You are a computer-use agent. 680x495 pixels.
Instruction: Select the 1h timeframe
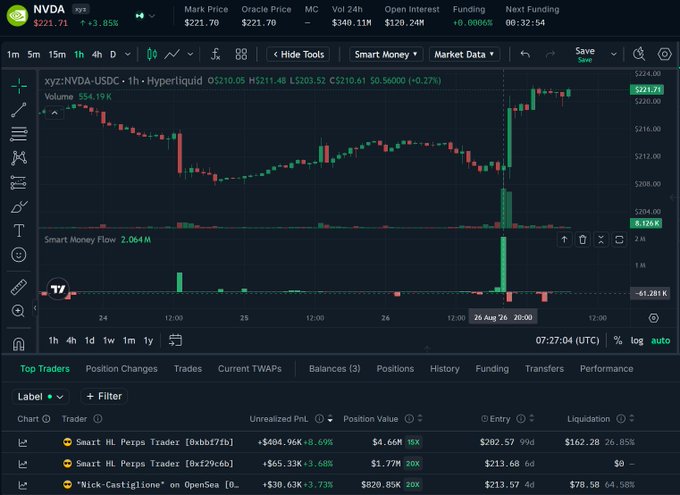point(79,55)
